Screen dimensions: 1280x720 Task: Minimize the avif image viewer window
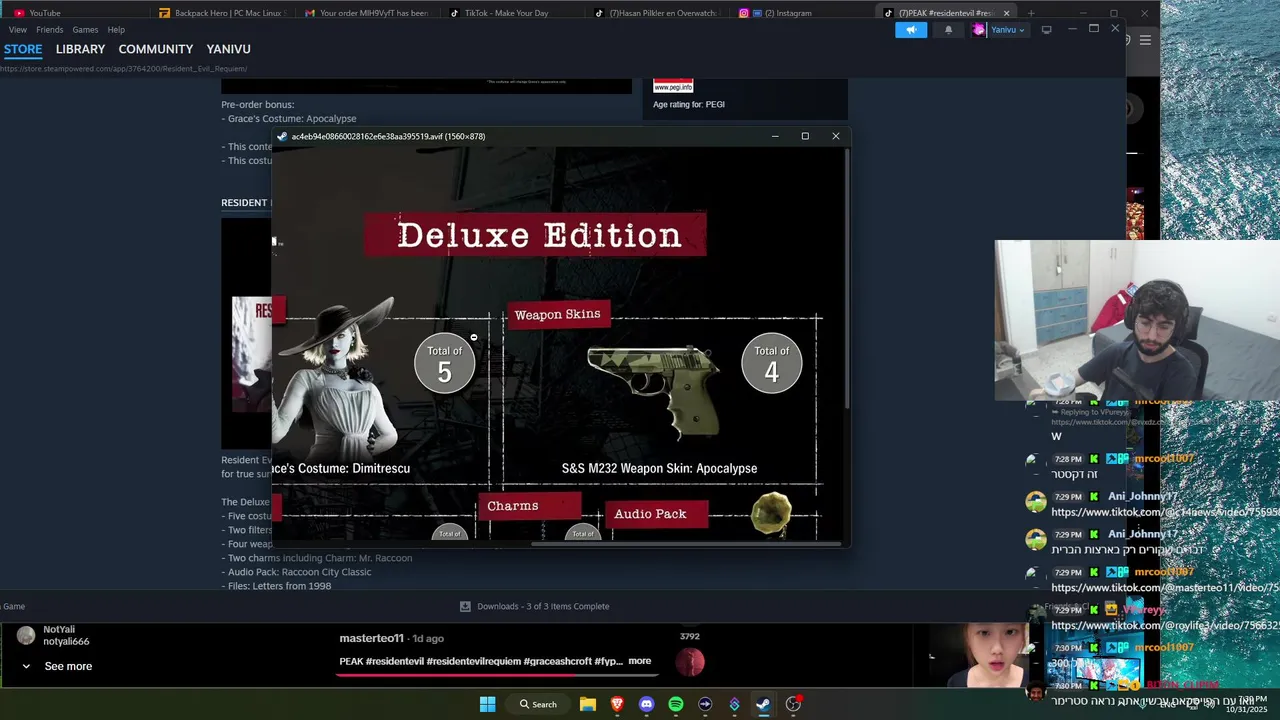tap(775, 136)
